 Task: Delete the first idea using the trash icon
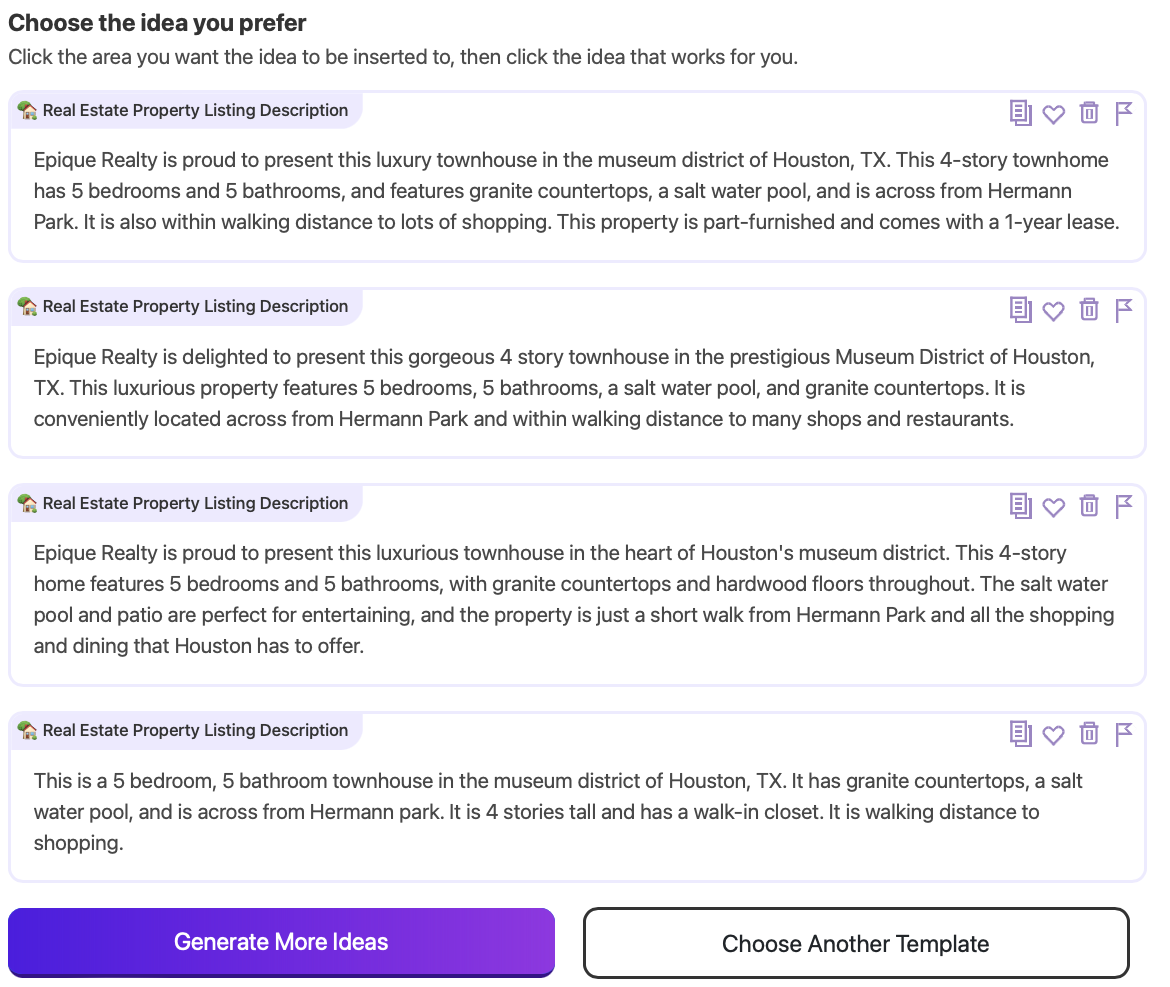[x=1089, y=113]
